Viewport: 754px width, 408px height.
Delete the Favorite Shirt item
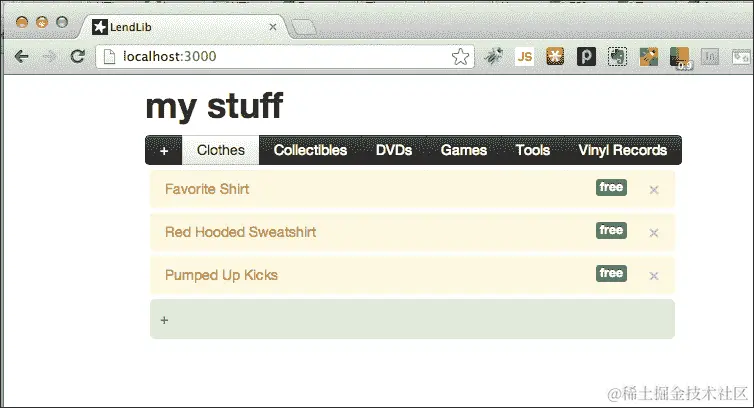tap(653, 190)
